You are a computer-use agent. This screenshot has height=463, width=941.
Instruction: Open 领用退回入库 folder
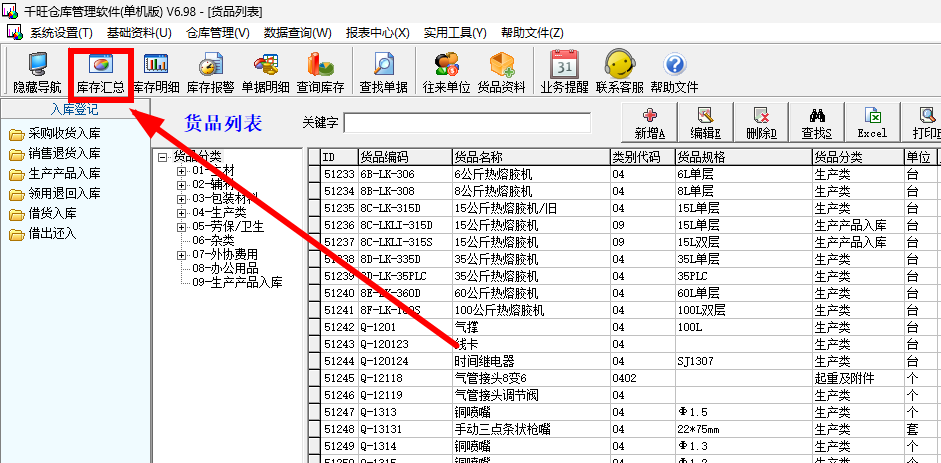(55, 194)
